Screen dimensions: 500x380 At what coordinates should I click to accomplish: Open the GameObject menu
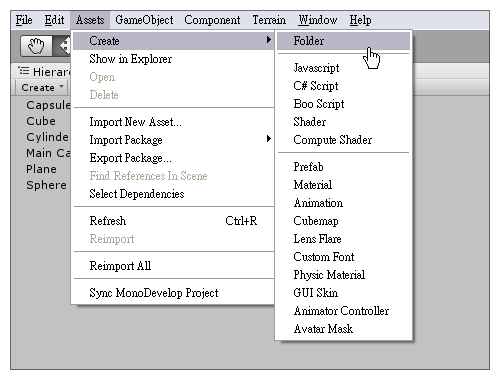pos(144,20)
